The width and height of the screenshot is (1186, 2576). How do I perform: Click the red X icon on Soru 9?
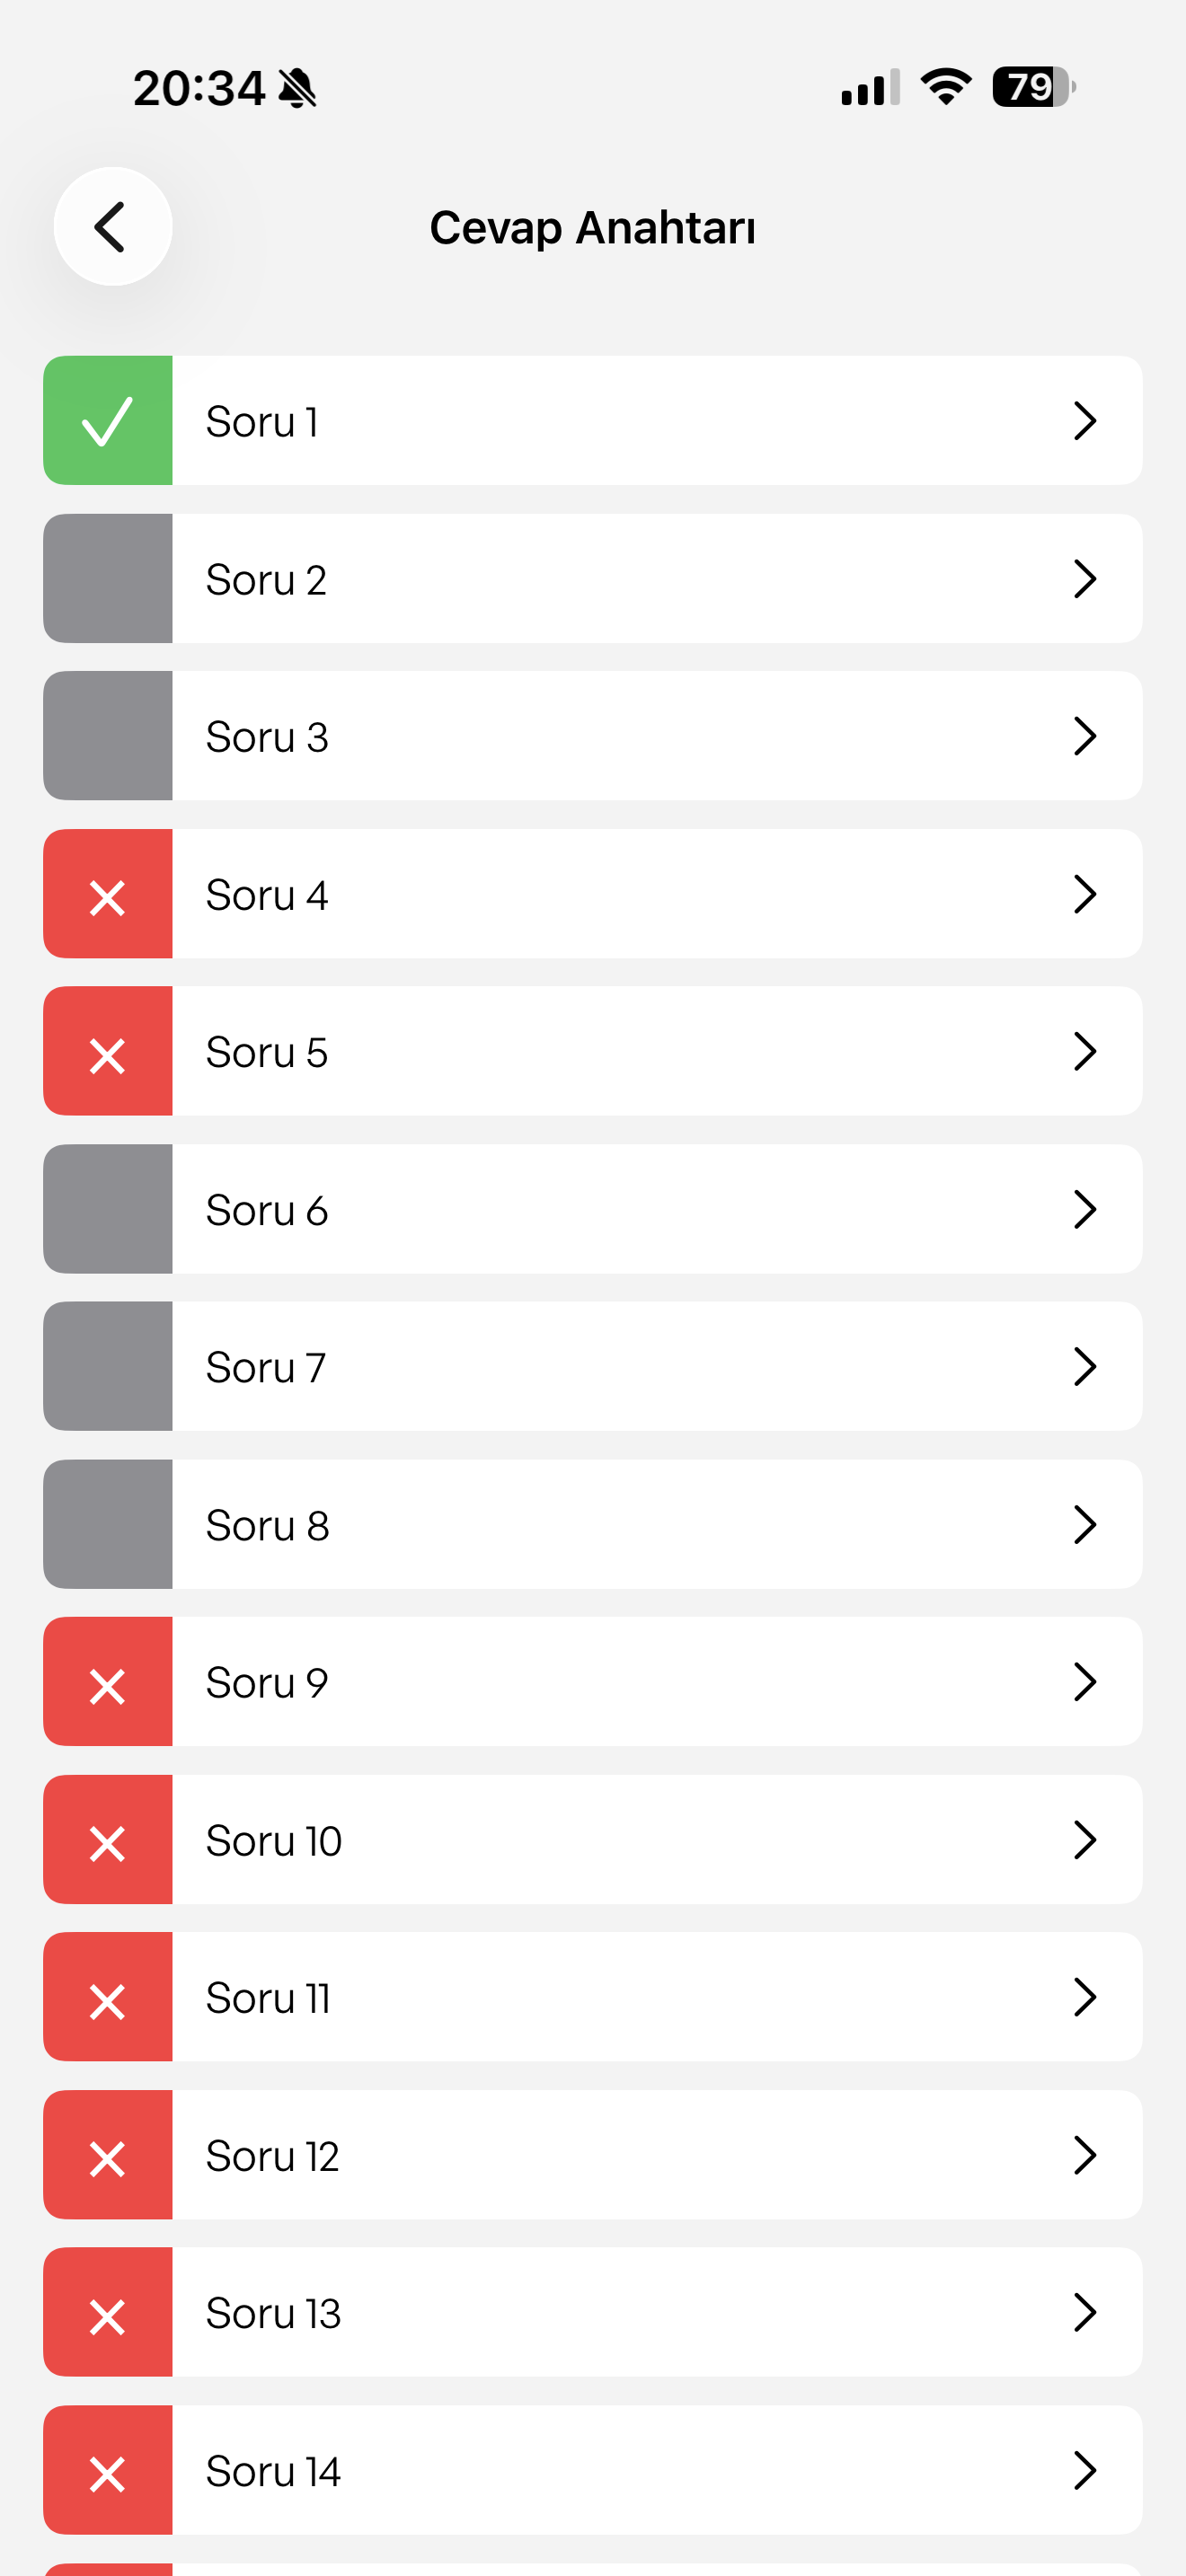(x=108, y=1684)
